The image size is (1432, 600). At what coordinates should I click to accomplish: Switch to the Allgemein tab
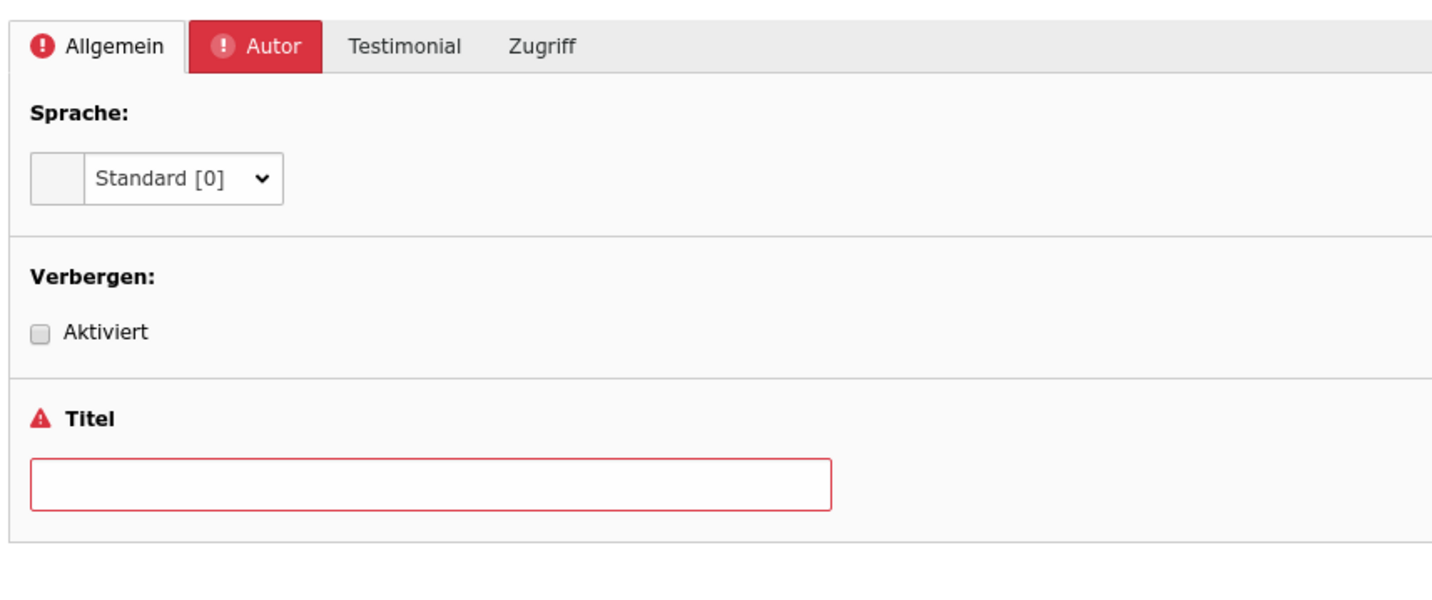tap(114, 46)
